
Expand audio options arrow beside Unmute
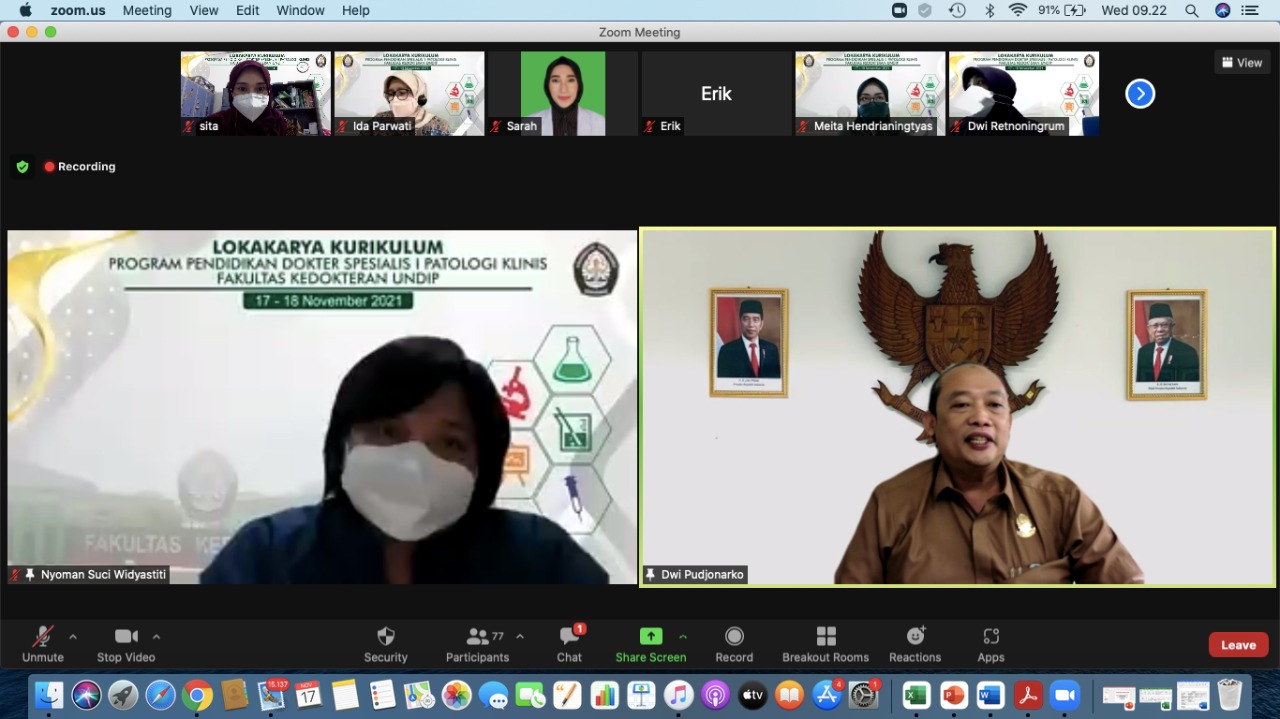click(73, 636)
